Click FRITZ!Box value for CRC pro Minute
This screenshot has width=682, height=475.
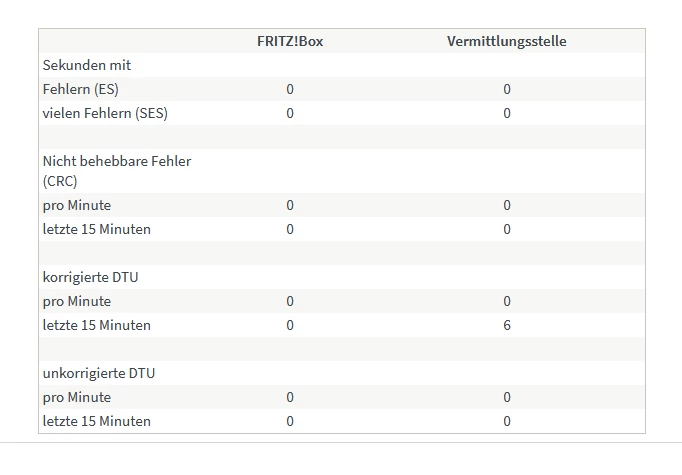pyautogui.click(x=290, y=205)
